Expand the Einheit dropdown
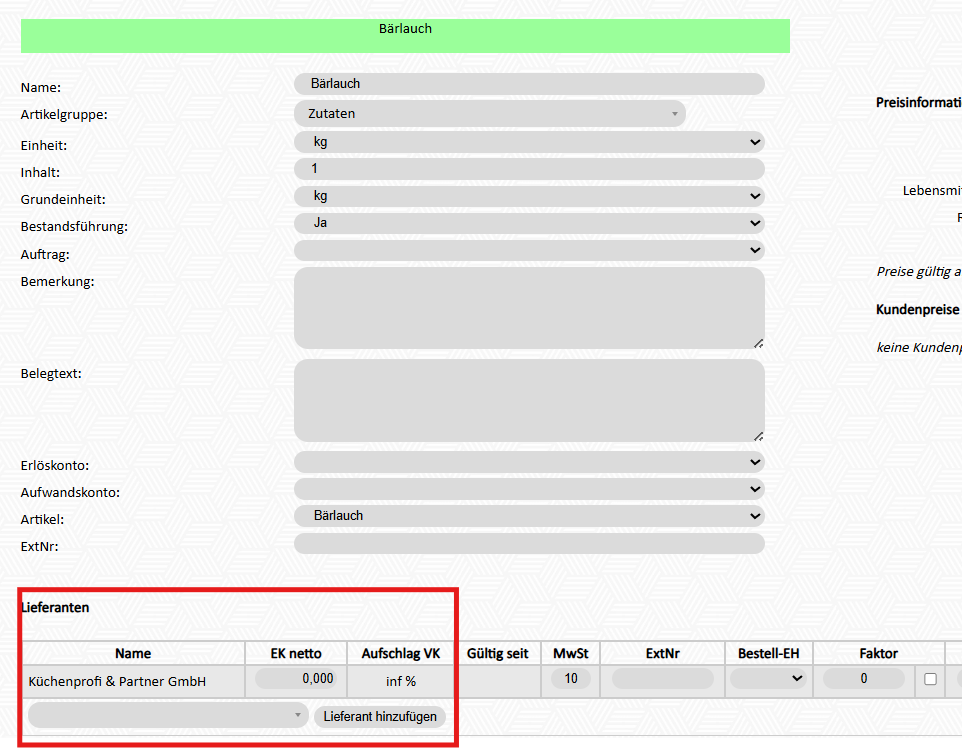The height and width of the screenshot is (748, 962). pyautogui.click(x=529, y=142)
